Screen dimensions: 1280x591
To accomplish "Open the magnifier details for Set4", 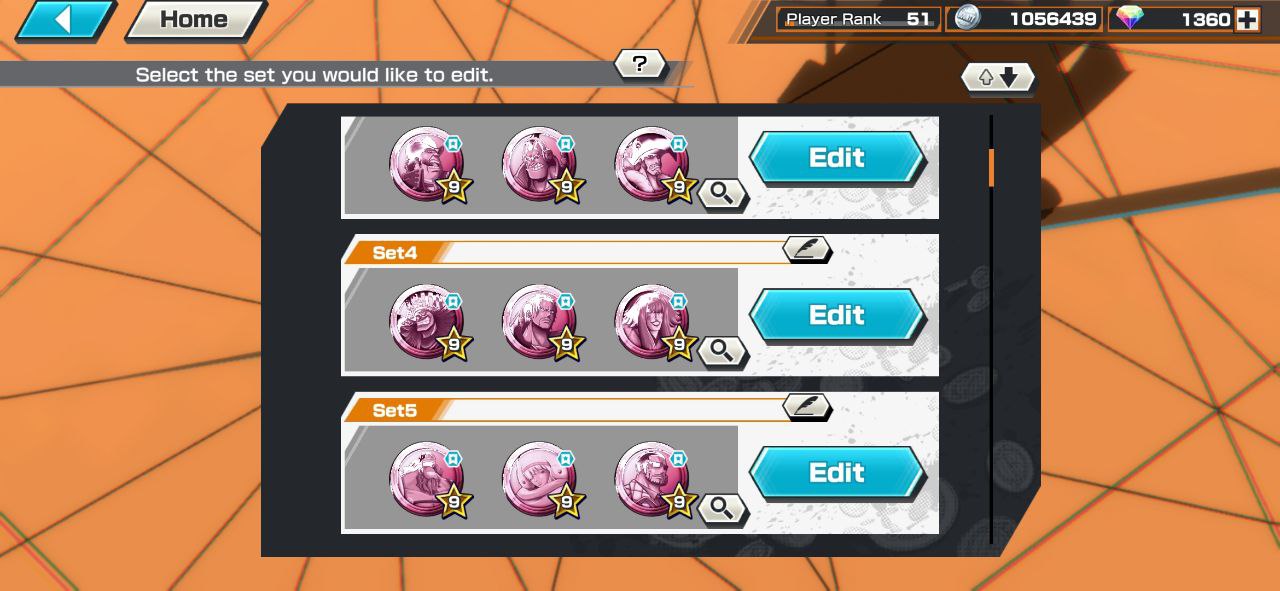I will click(x=723, y=351).
